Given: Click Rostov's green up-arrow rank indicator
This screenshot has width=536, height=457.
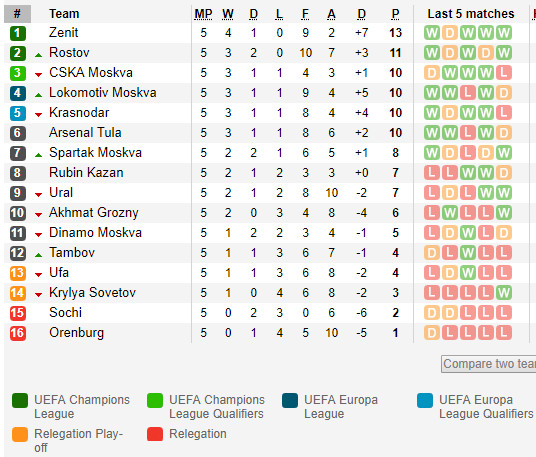Looking at the screenshot, I should click(39, 55).
